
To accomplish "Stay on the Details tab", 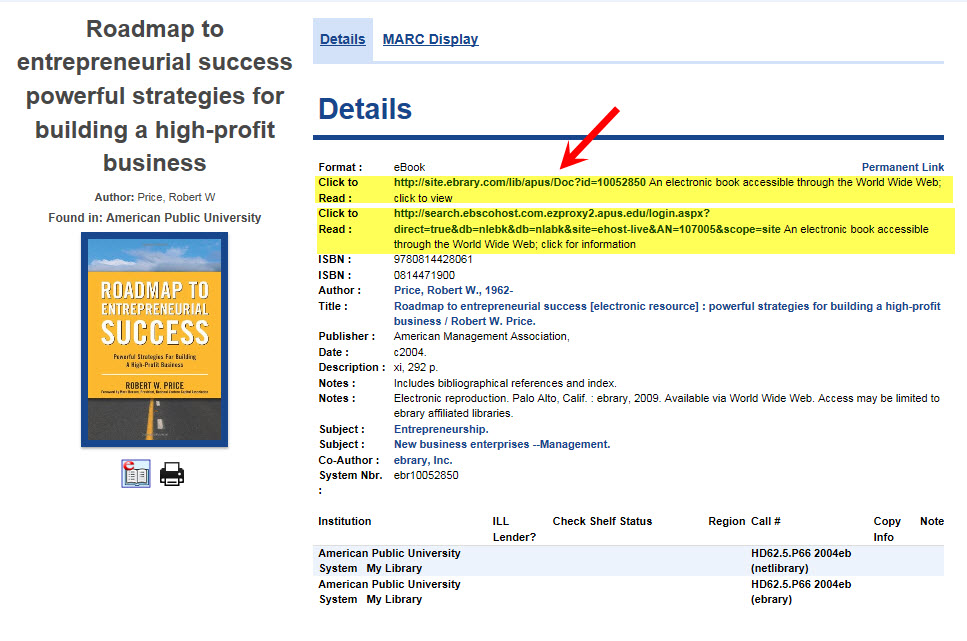I will pyautogui.click(x=342, y=38).
